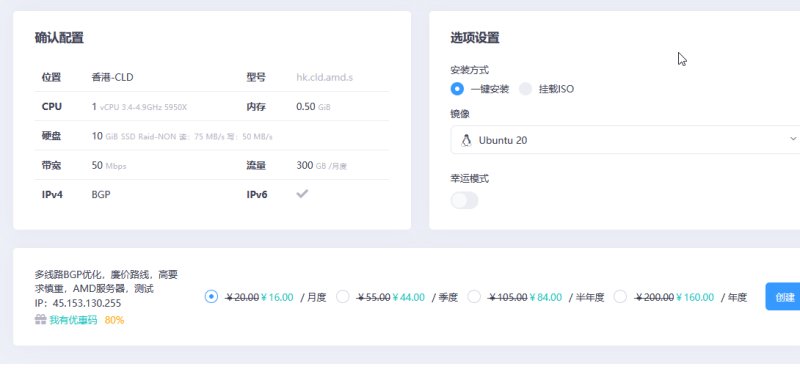Click the IP: 45.153.130.255 text
This screenshot has width=800, height=372.
(78, 303)
